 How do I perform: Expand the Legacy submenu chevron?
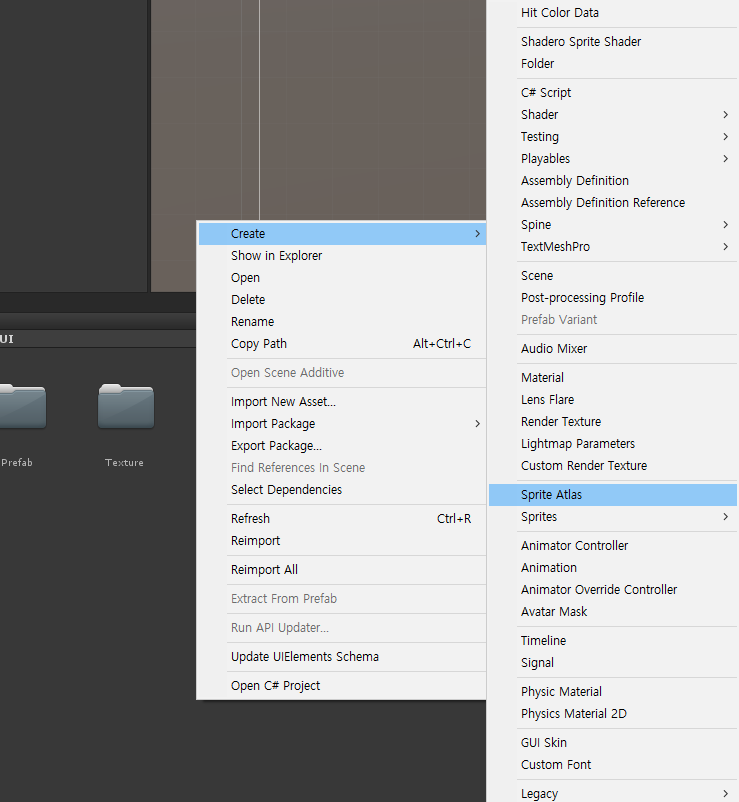coord(725,793)
